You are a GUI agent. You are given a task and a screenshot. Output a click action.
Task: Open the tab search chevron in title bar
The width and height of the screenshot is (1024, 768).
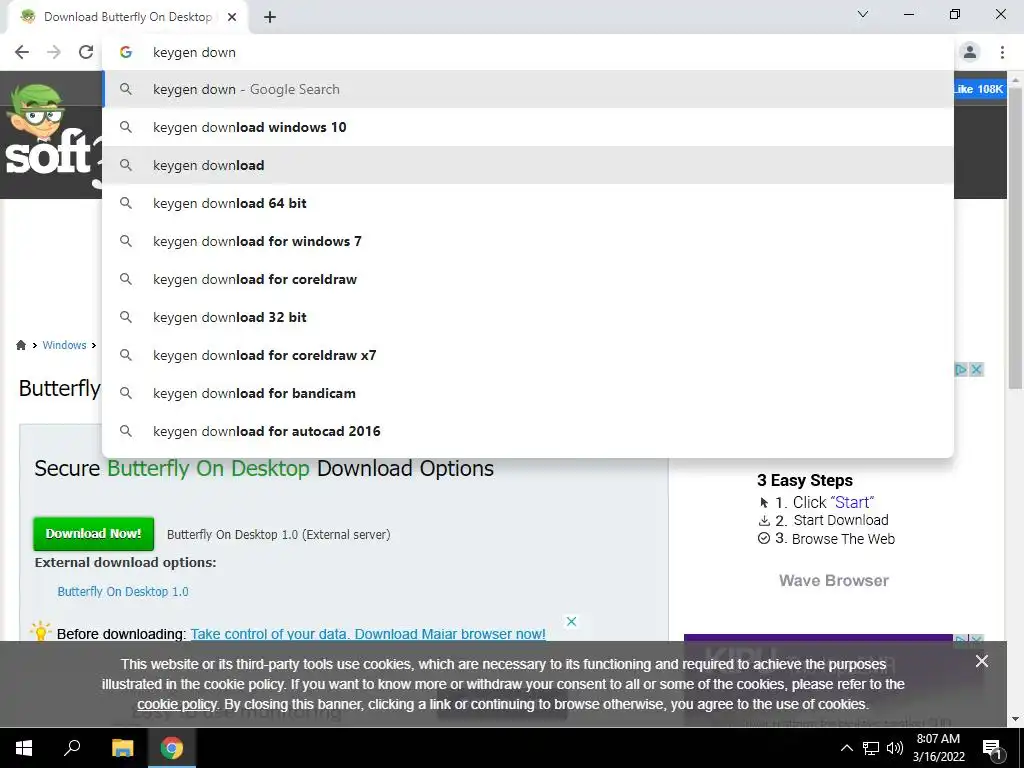pos(863,14)
